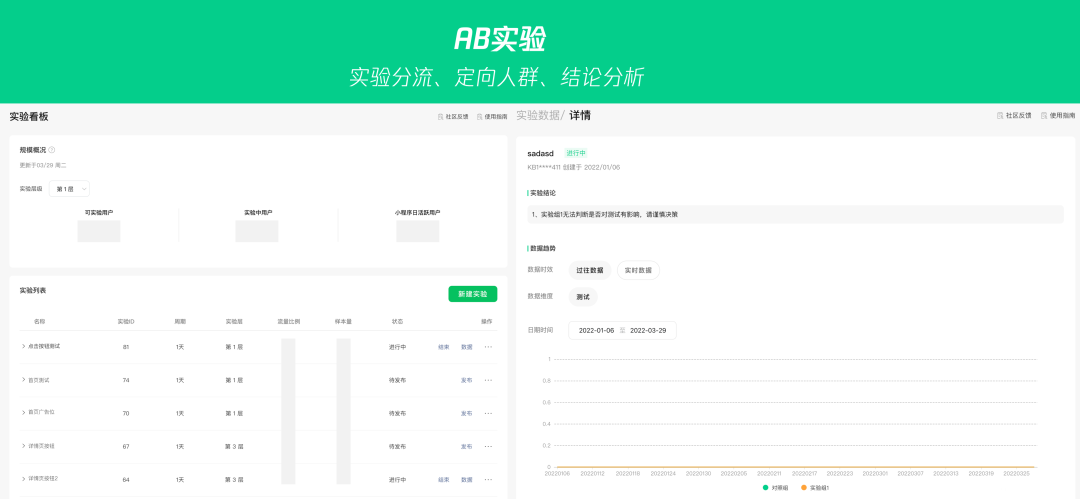Expand the 首页广告位 experiment row
The height and width of the screenshot is (499, 1080).
pos(23,413)
